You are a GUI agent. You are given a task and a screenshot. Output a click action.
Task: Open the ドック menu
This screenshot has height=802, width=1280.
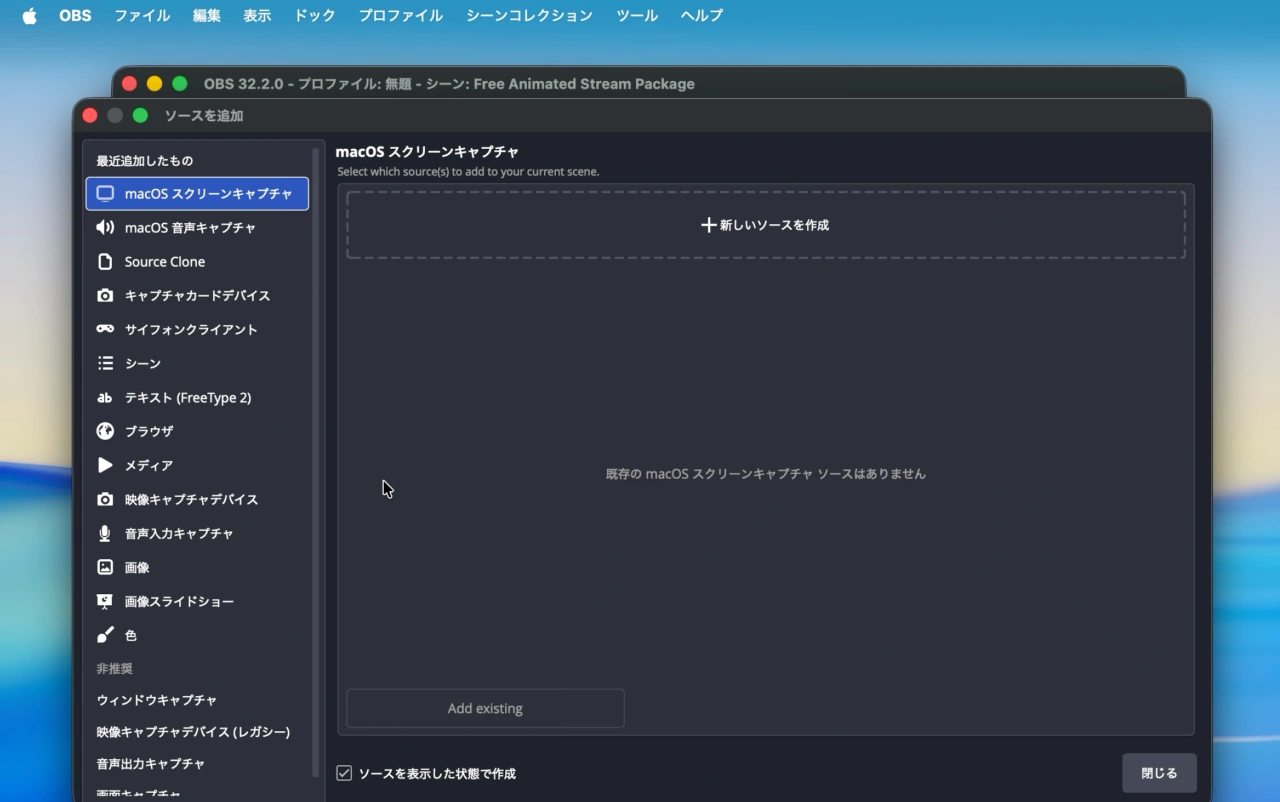pos(315,16)
